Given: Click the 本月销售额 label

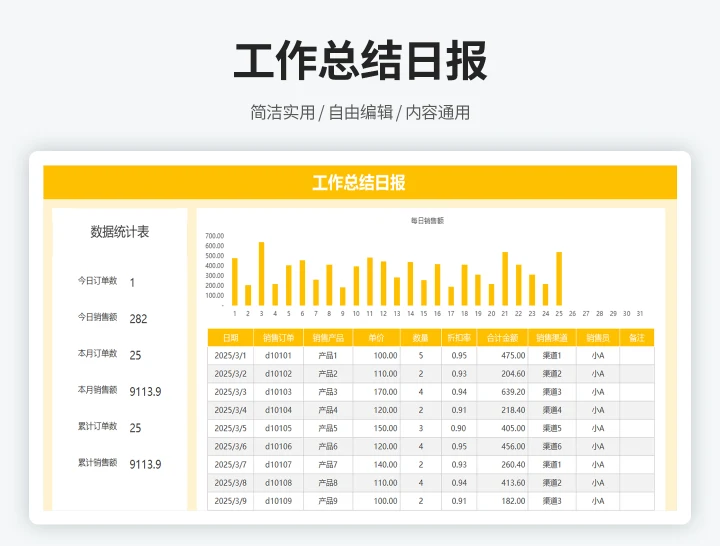Looking at the screenshot, I should [98, 390].
